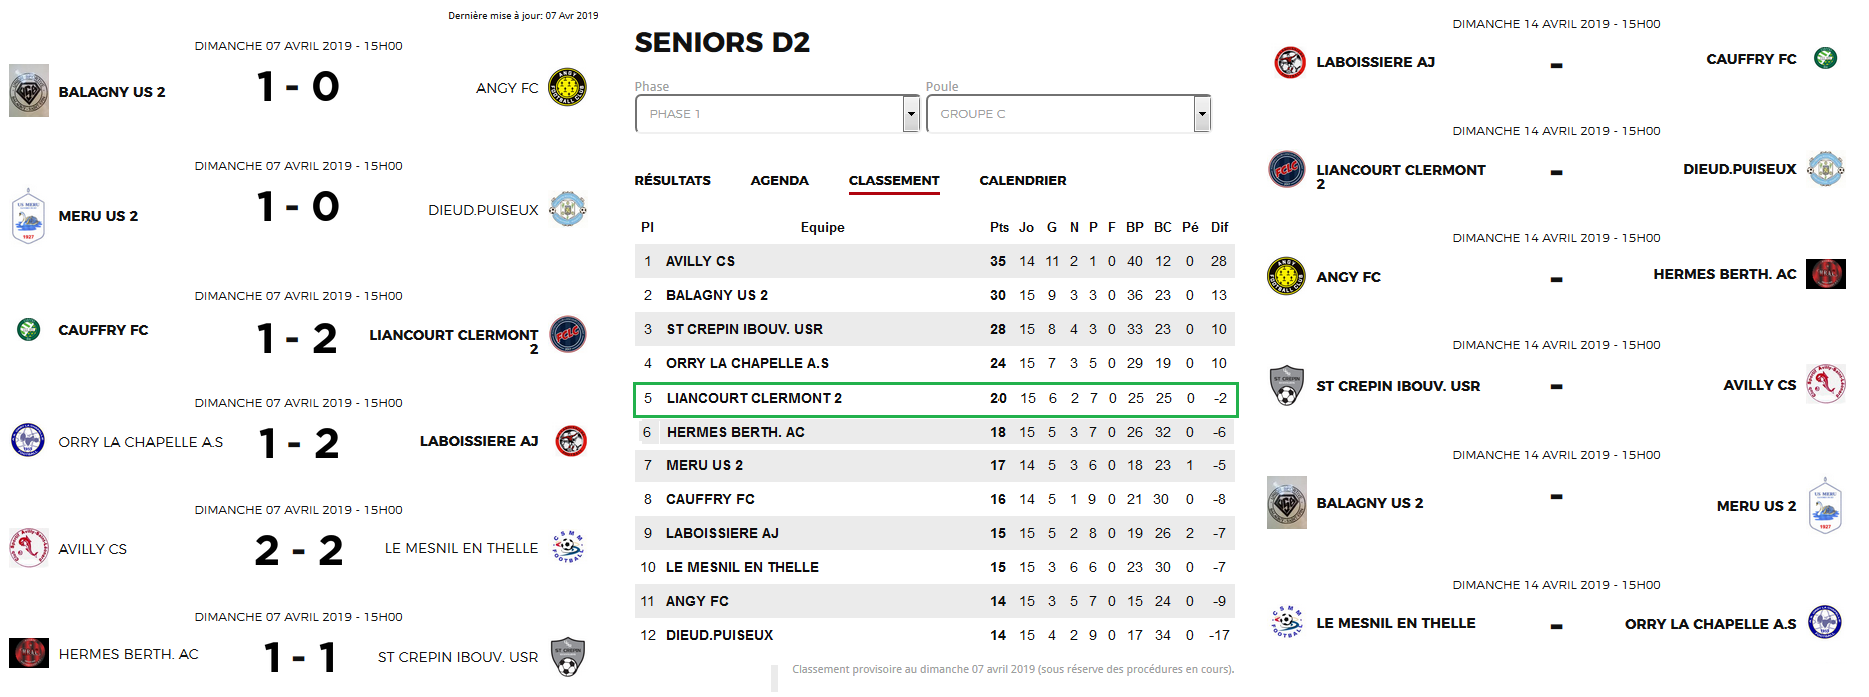Click Meru US 2 swan crest in results

[x=28, y=215]
